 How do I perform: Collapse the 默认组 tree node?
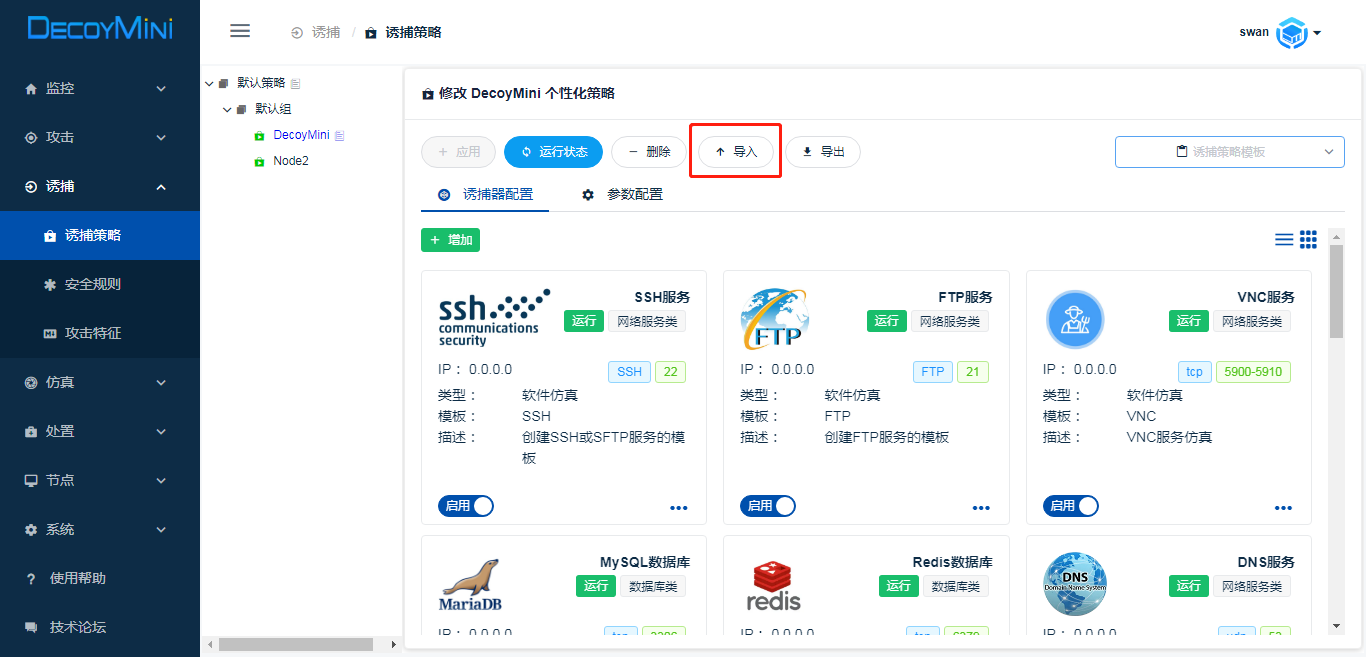point(227,109)
